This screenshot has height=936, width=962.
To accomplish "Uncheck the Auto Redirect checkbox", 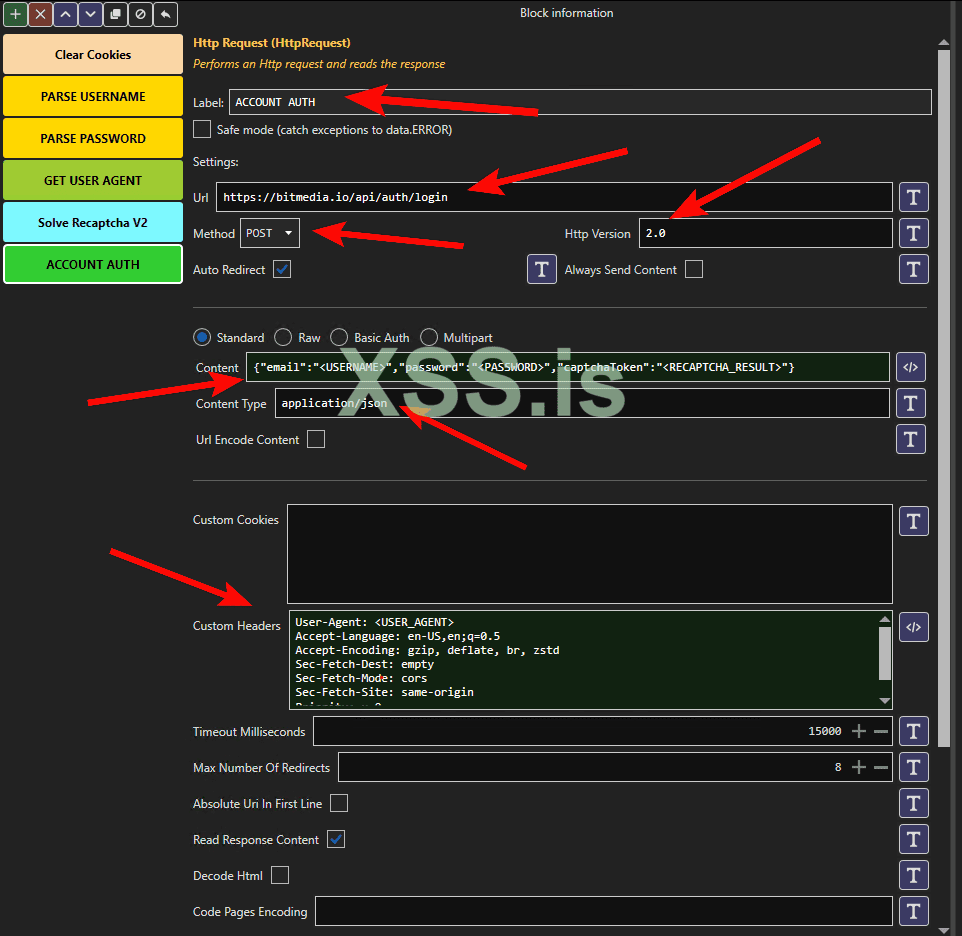I will pos(282,269).
